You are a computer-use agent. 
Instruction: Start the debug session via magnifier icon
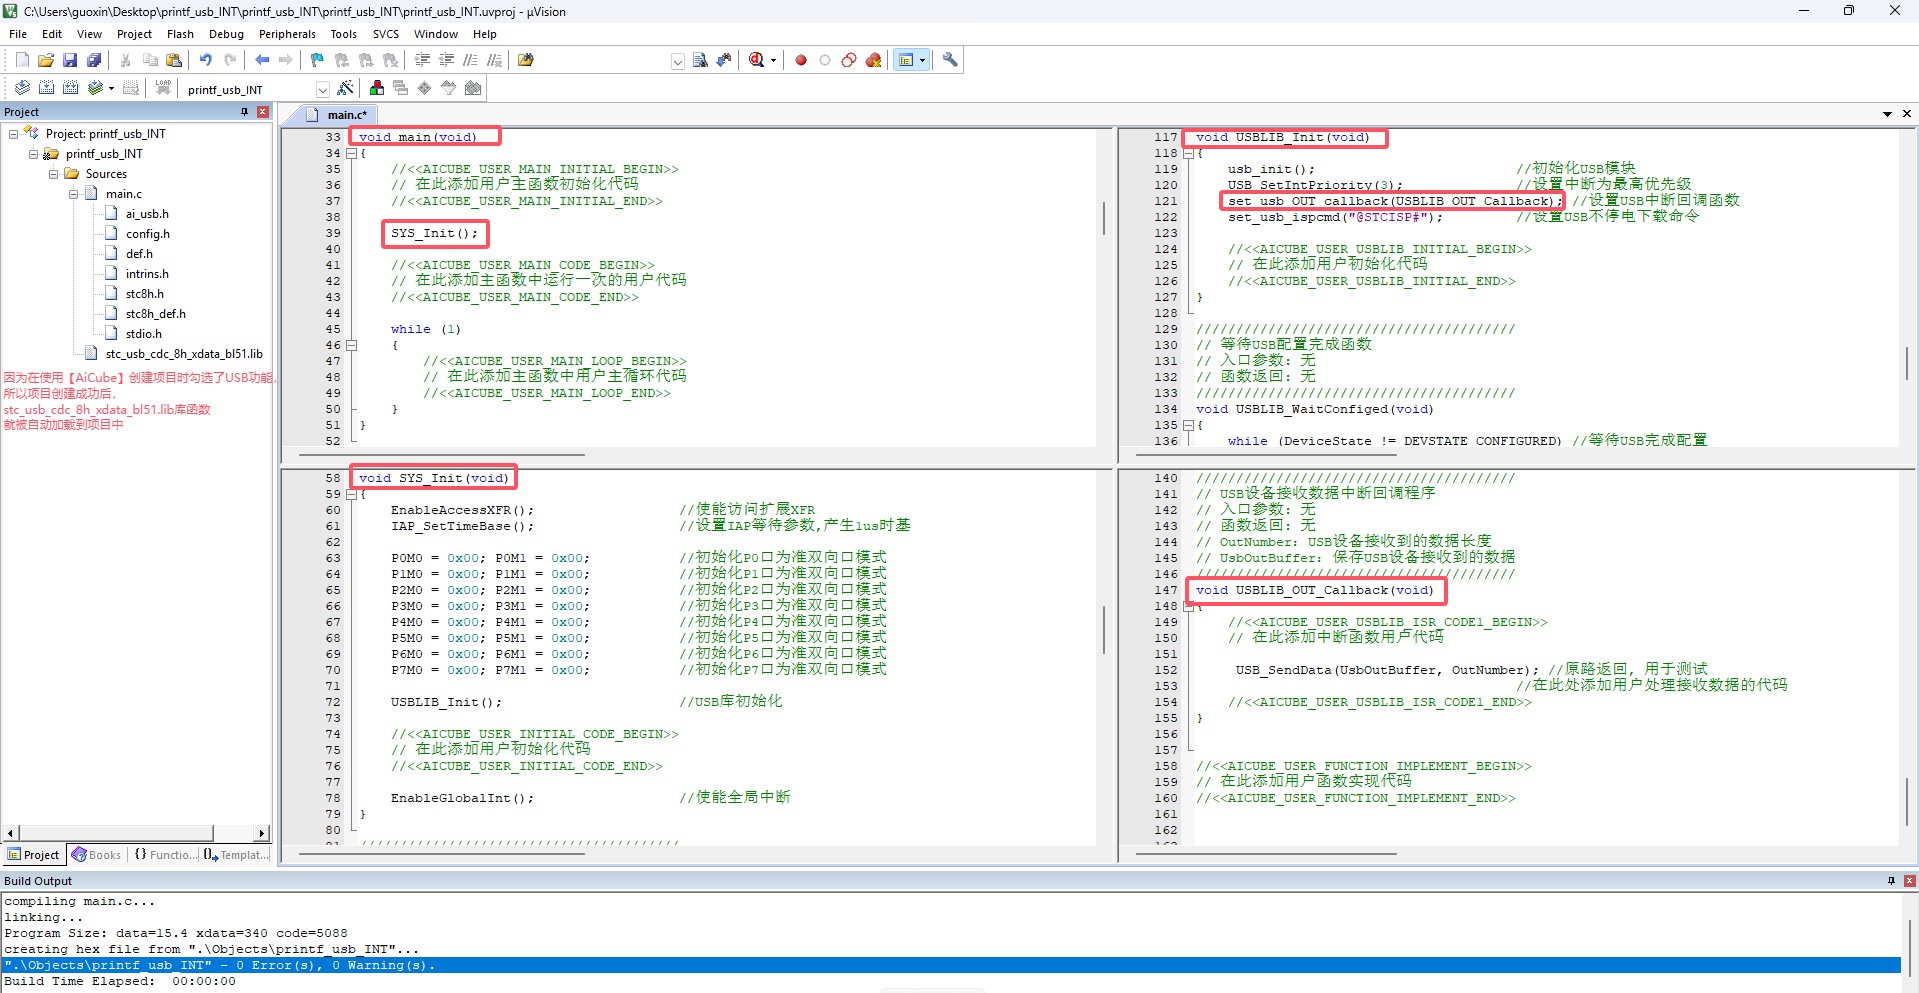(x=756, y=60)
